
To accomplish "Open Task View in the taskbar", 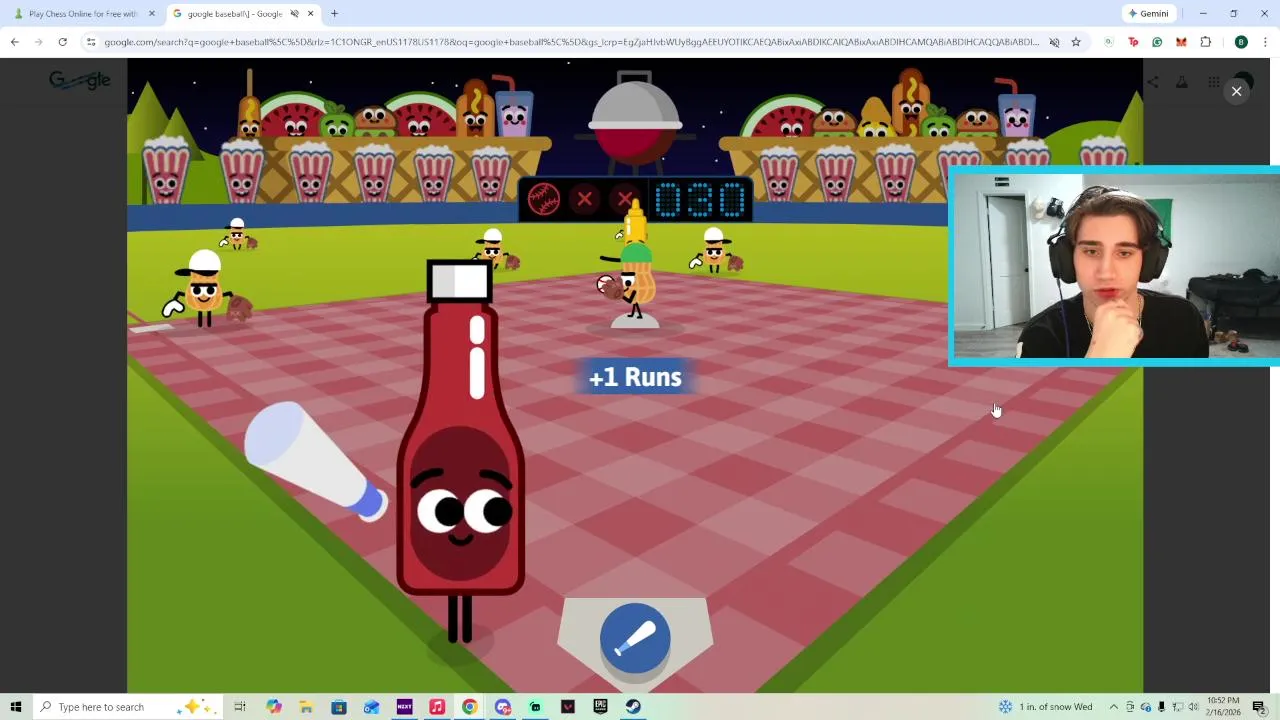I will 240,707.
